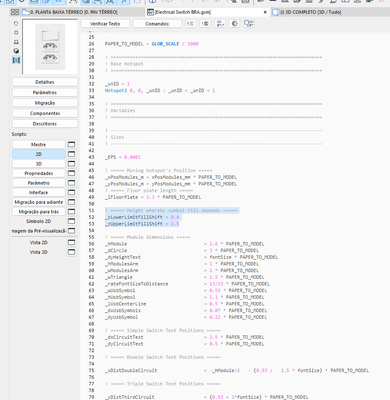Click Verificar Texto button
The width and height of the screenshot is (390, 400).
tap(105, 24)
